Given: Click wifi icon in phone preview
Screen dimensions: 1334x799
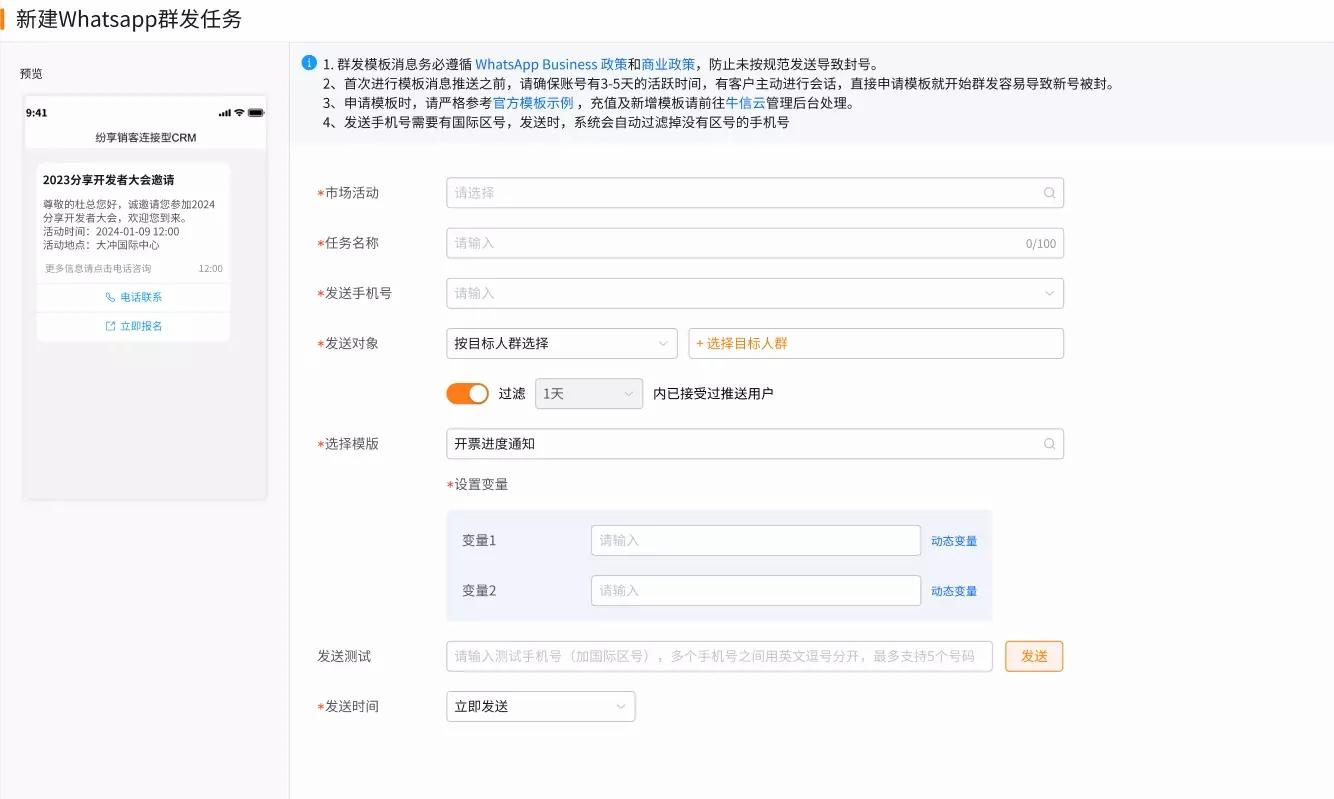Looking at the screenshot, I should [239, 113].
